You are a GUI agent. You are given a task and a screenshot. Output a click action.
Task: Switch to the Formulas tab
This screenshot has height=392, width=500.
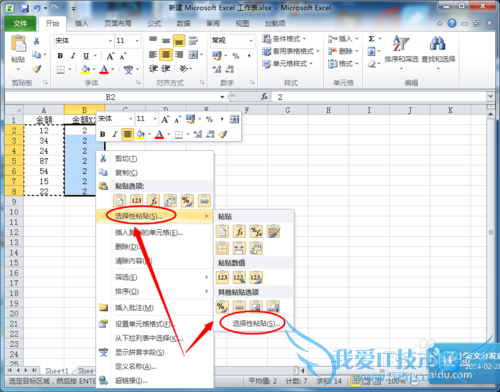(154, 23)
